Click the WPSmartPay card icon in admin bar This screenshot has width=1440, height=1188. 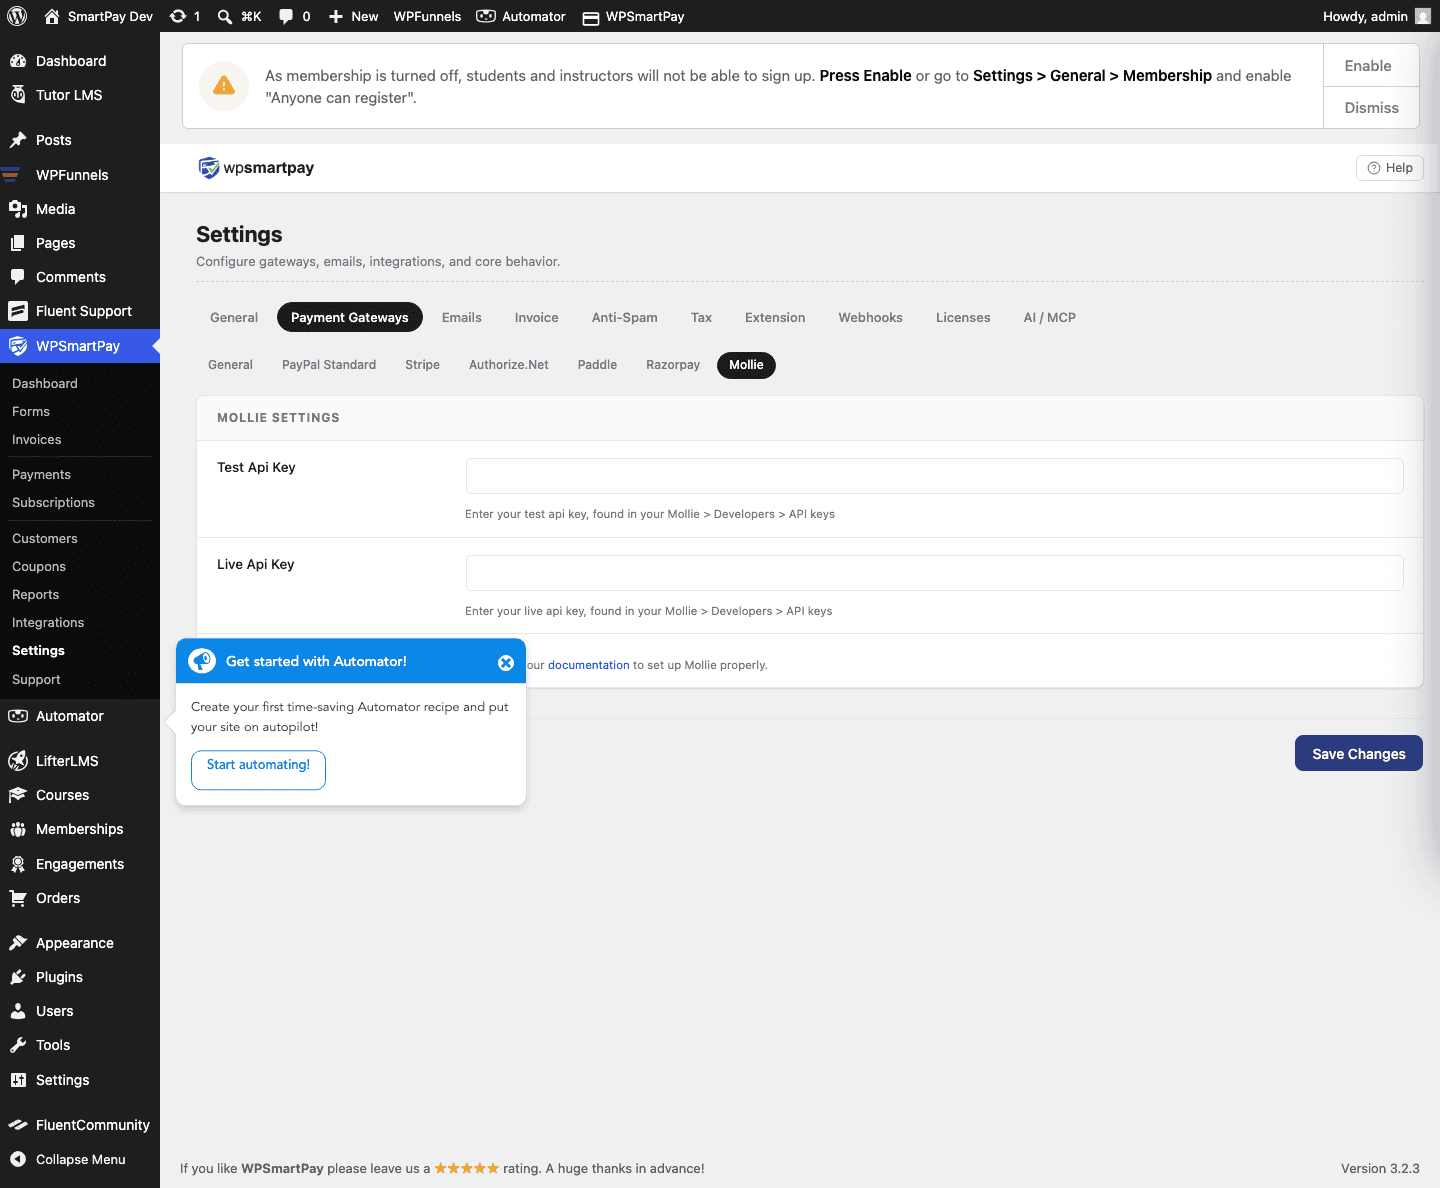coord(591,17)
